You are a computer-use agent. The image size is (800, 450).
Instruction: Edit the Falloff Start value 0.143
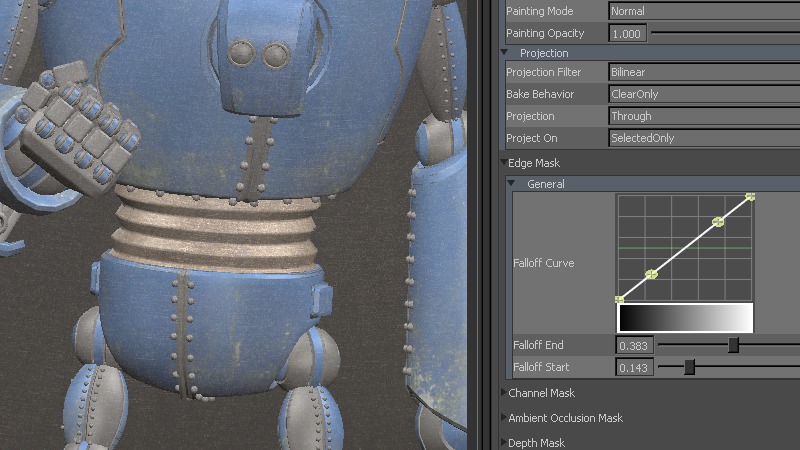[634, 367]
